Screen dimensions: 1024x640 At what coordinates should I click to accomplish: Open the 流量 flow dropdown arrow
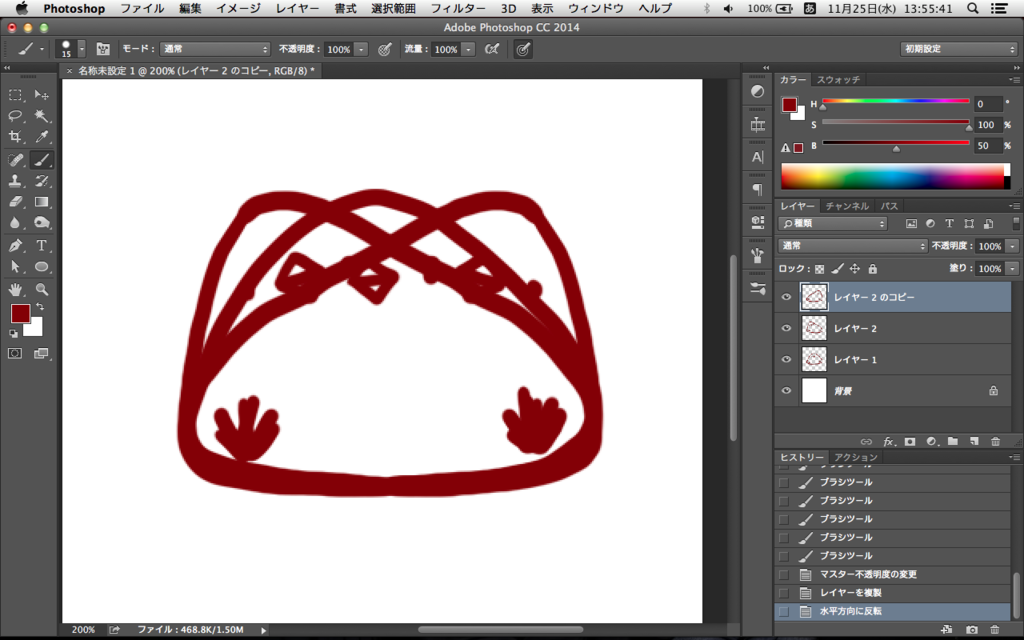468,50
